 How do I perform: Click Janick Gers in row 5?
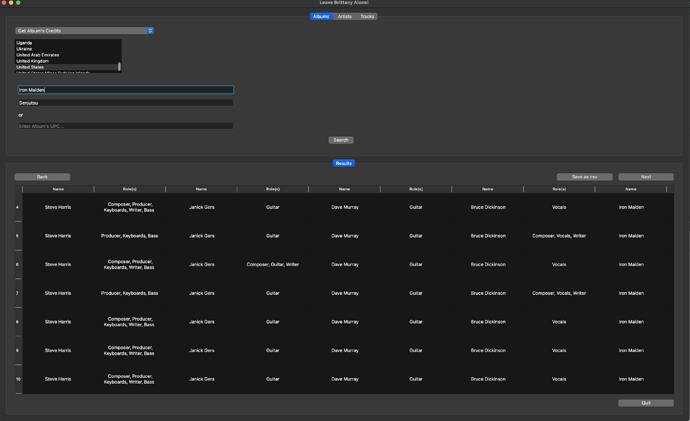point(202,236)
